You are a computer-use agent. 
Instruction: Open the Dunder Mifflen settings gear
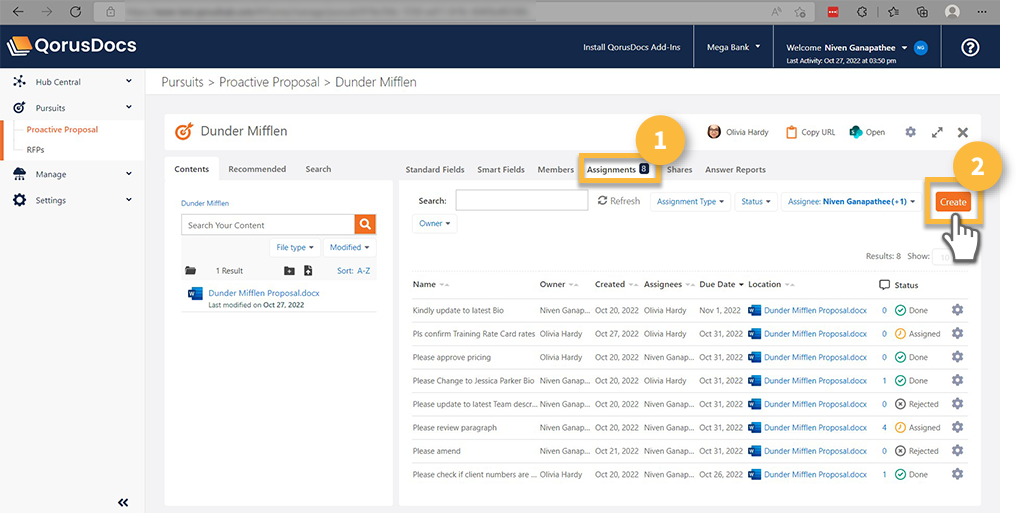(910, 132)
